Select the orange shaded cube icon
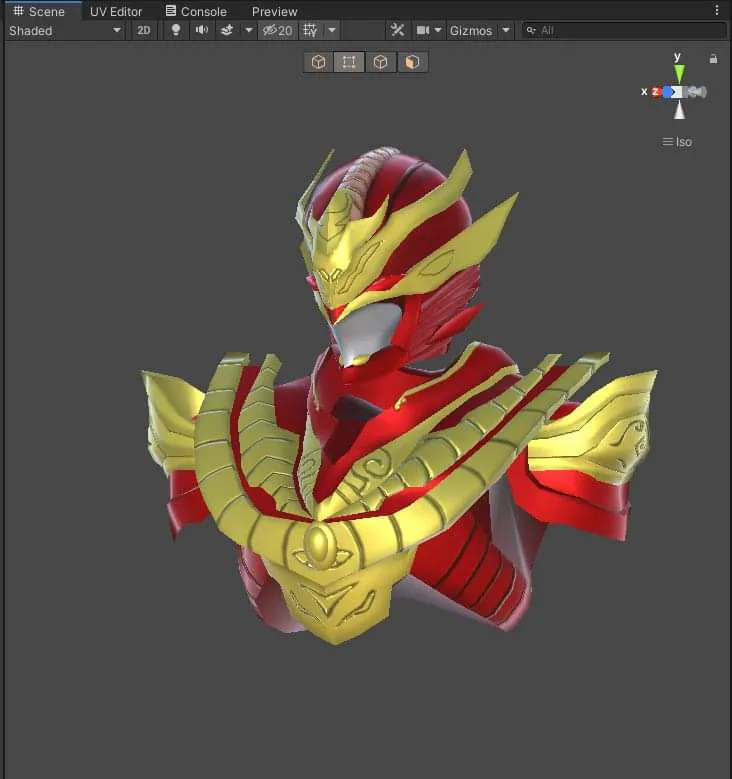 click(x=412, y=62)
